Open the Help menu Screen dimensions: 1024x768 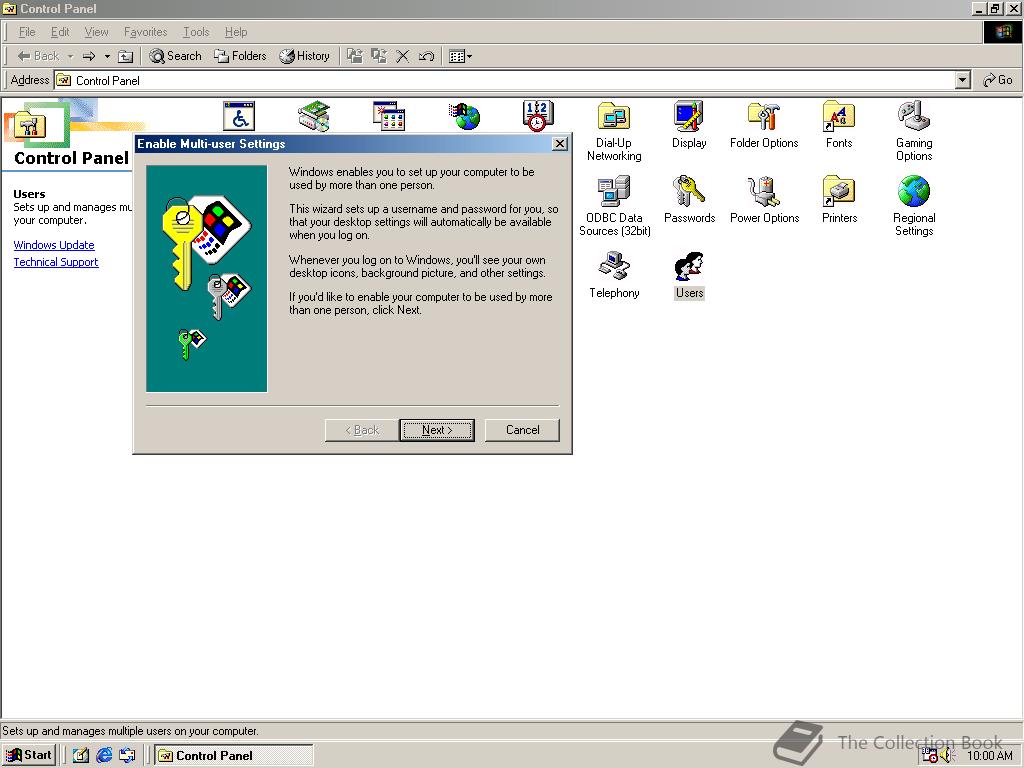[236, 32]
